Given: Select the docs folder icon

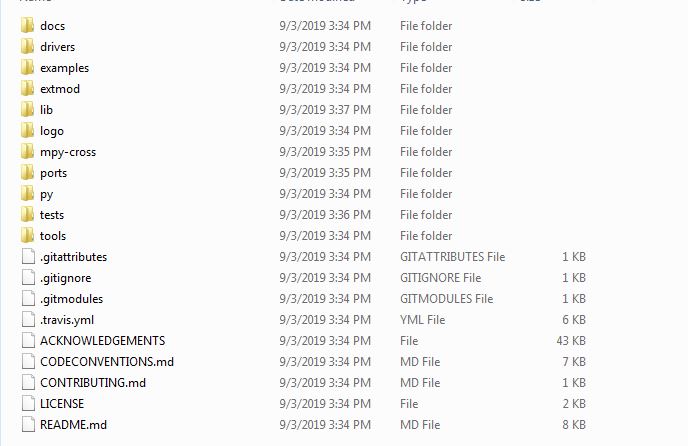Looking at the screenshot, I should click(x=27, y=25).
